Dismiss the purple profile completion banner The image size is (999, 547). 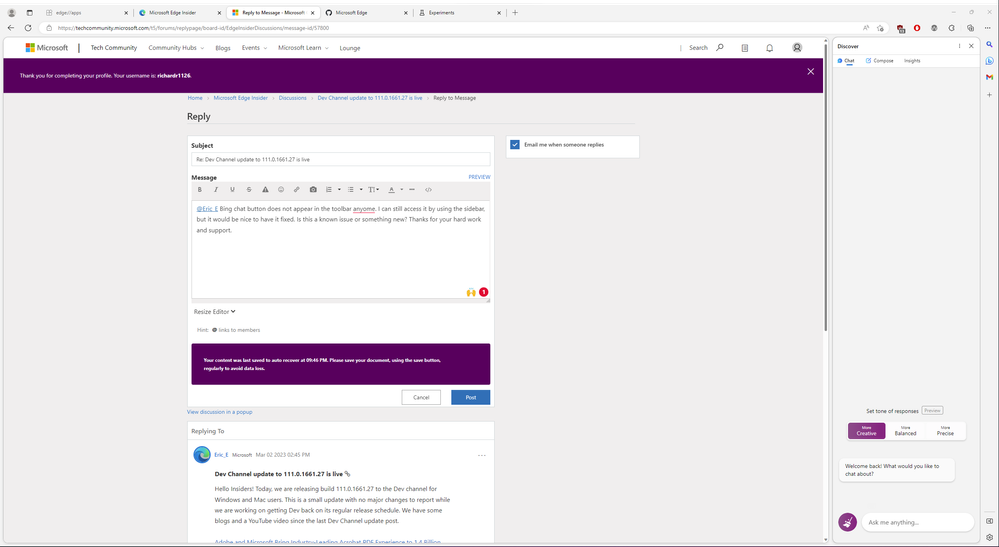tap(810, 71)
